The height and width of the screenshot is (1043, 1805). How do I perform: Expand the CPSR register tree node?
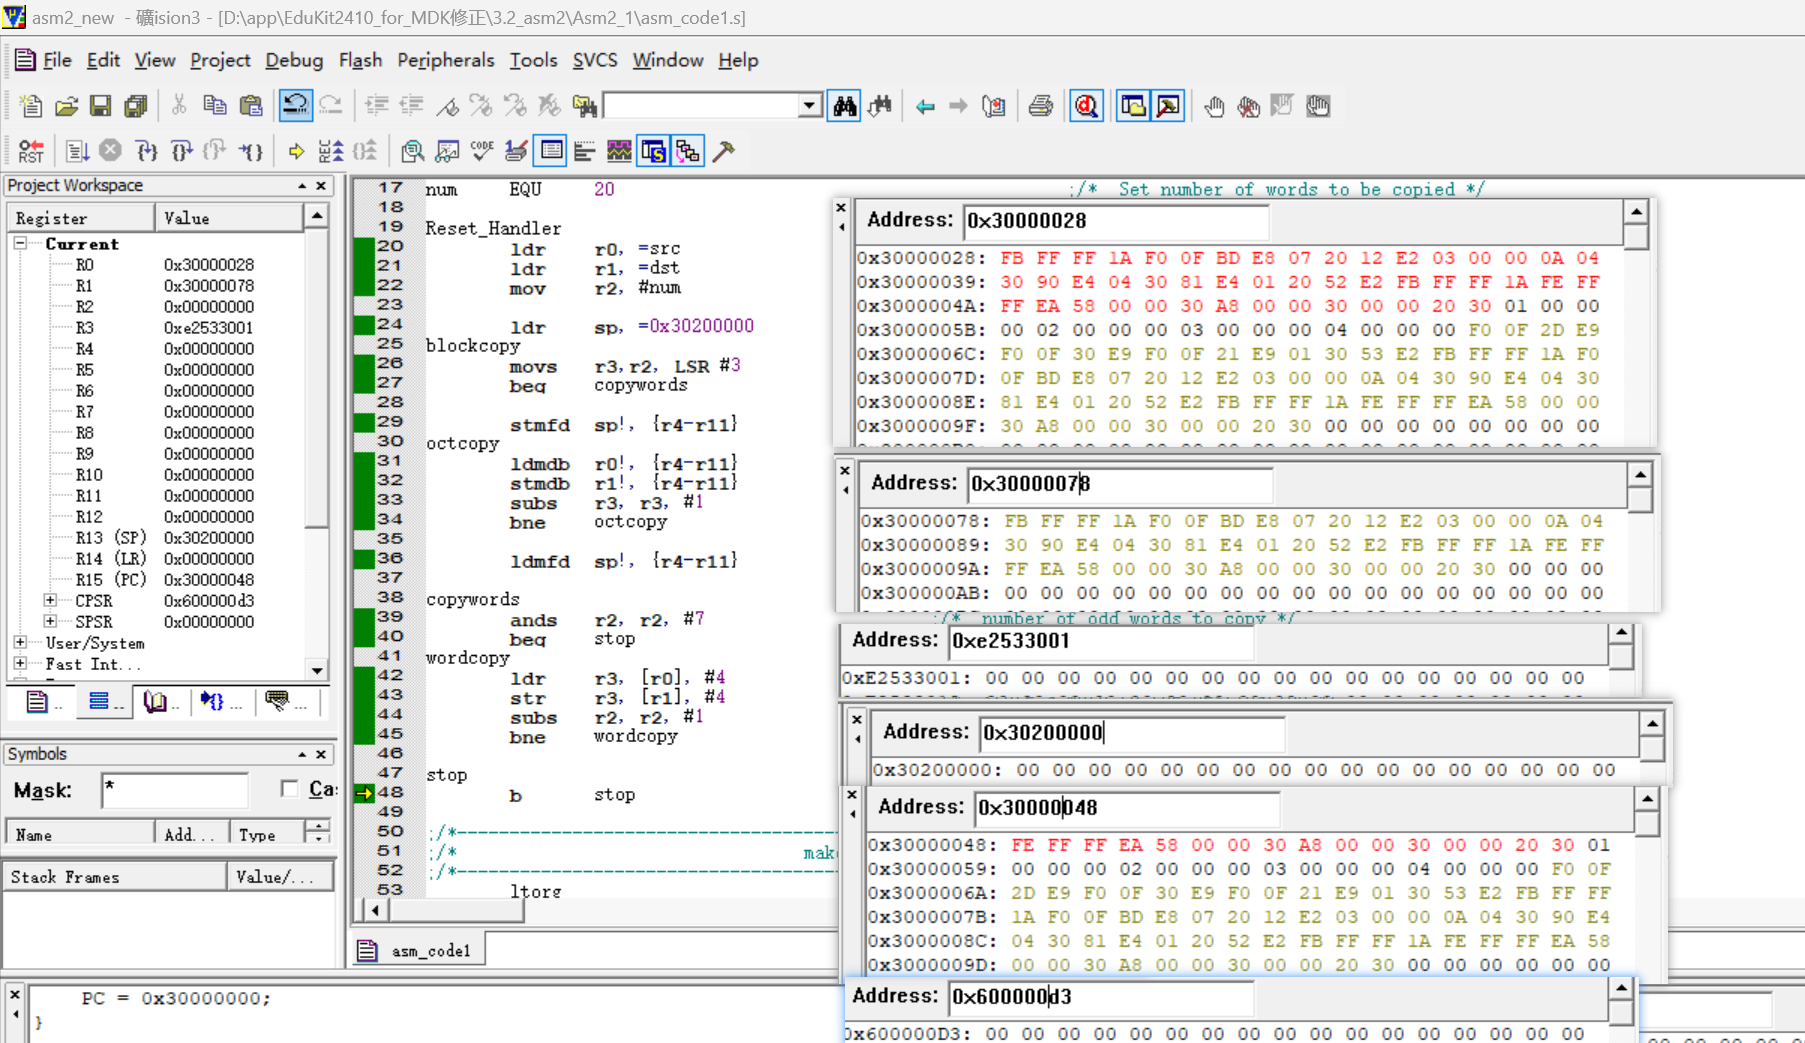50,600
